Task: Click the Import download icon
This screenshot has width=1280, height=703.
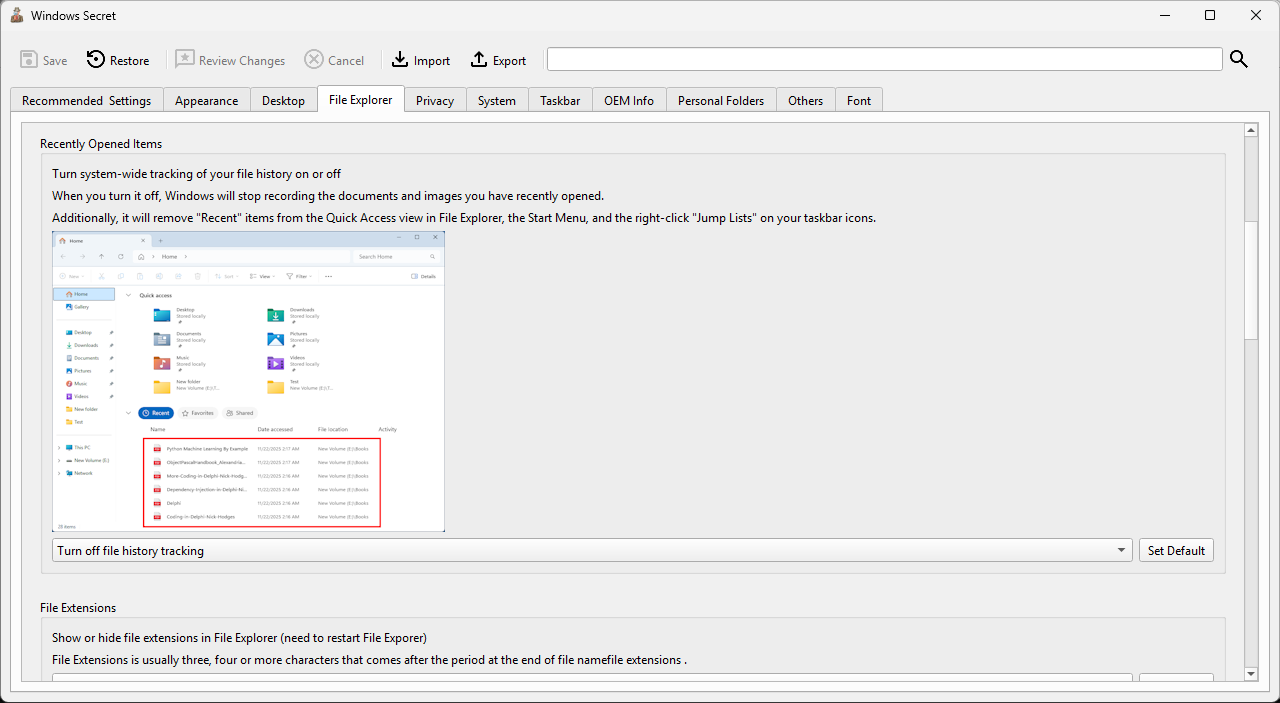Action: pyautogui.click(x=400, y=60)
